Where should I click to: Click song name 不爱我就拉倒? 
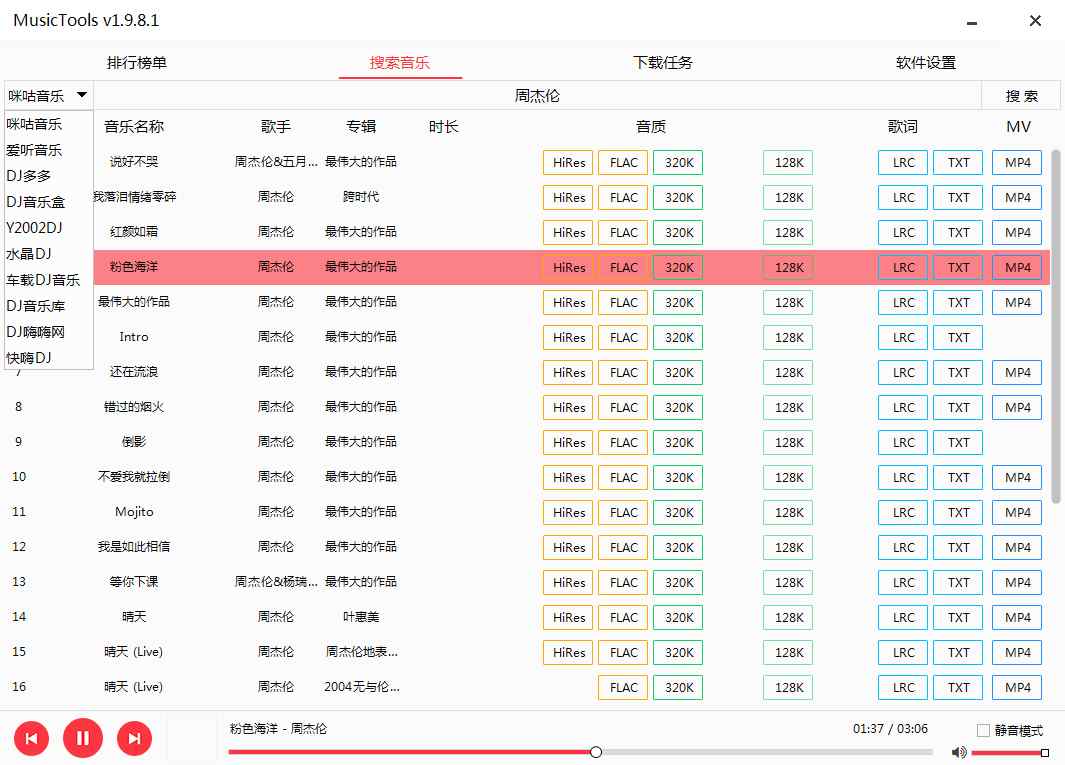point(134,476)
